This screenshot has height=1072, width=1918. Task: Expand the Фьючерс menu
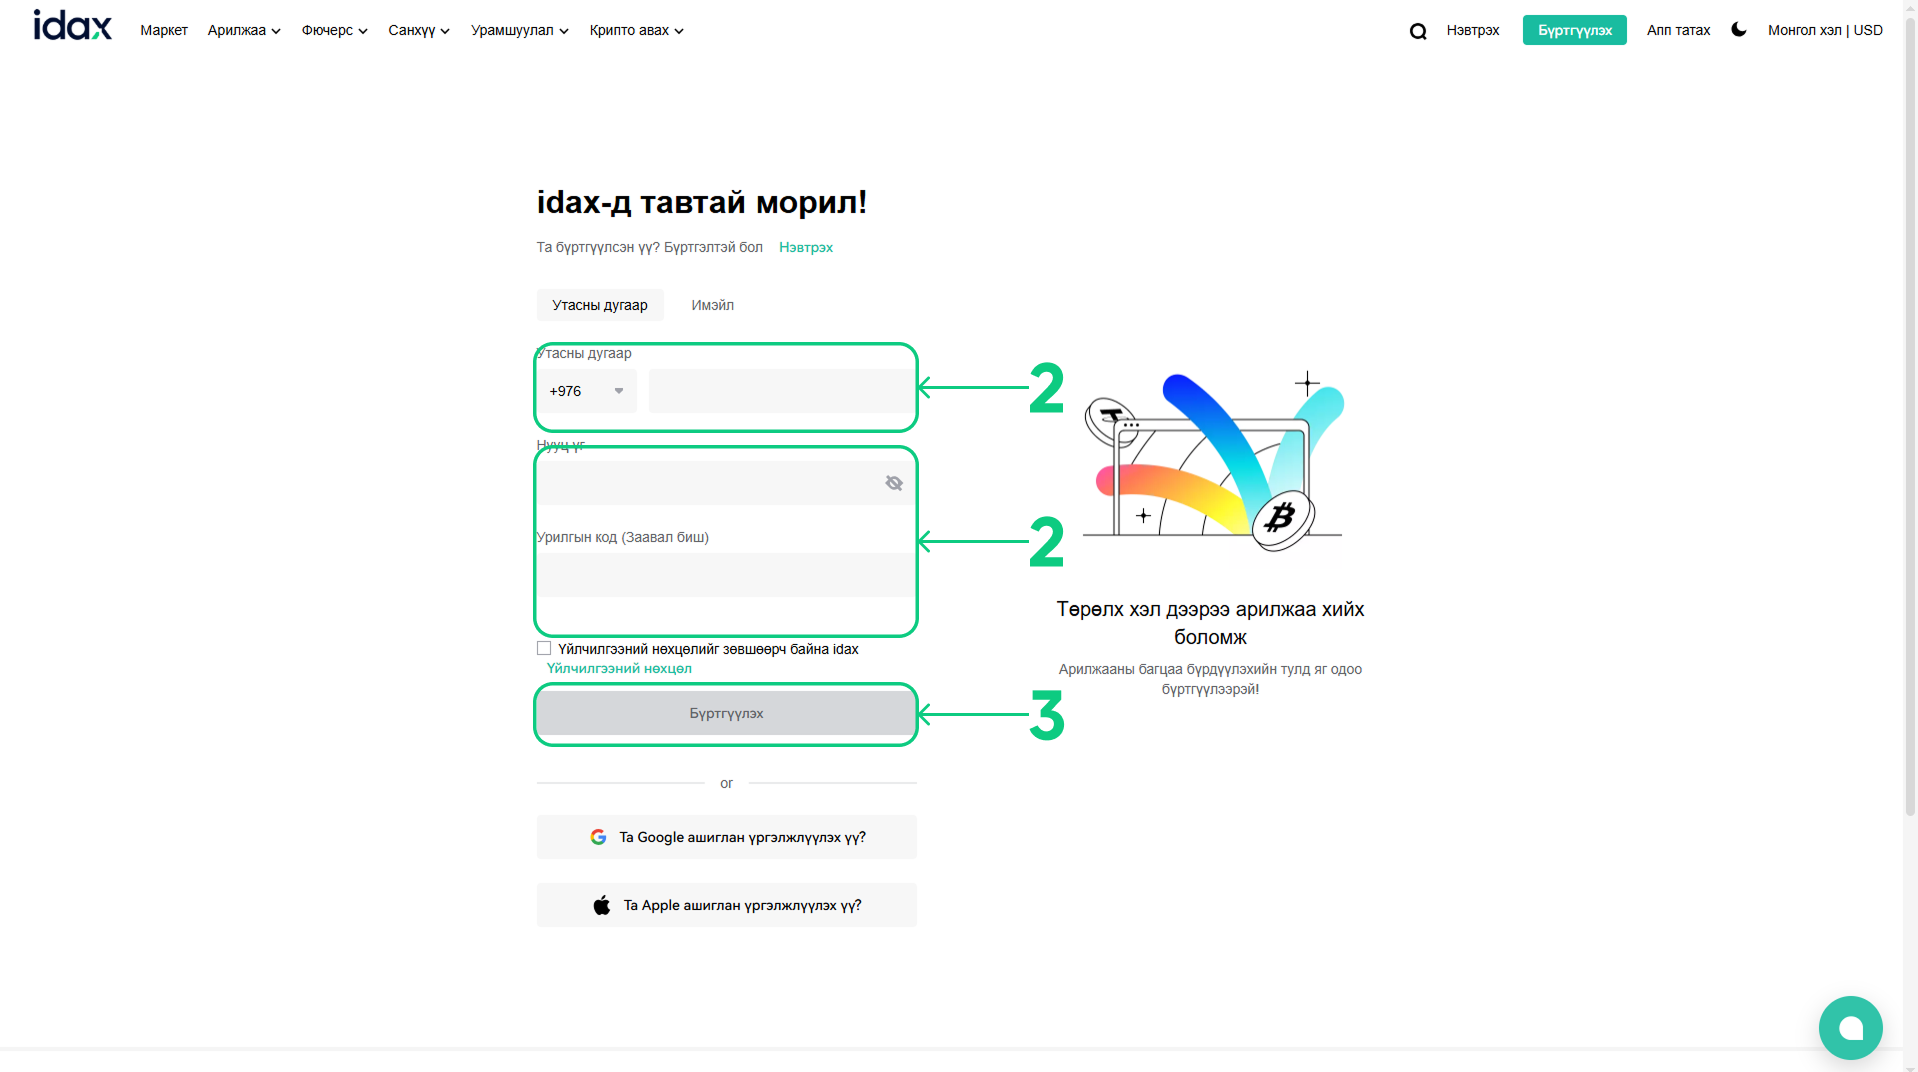[334, 31]
